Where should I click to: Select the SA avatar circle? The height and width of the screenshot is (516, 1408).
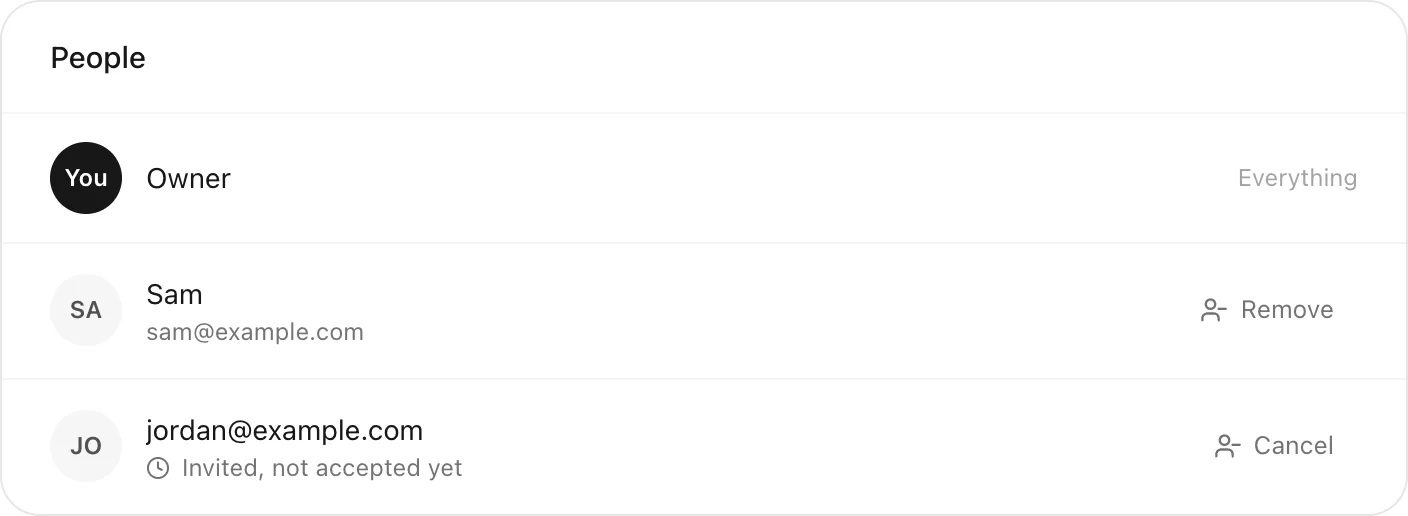(x=86, y=310)
